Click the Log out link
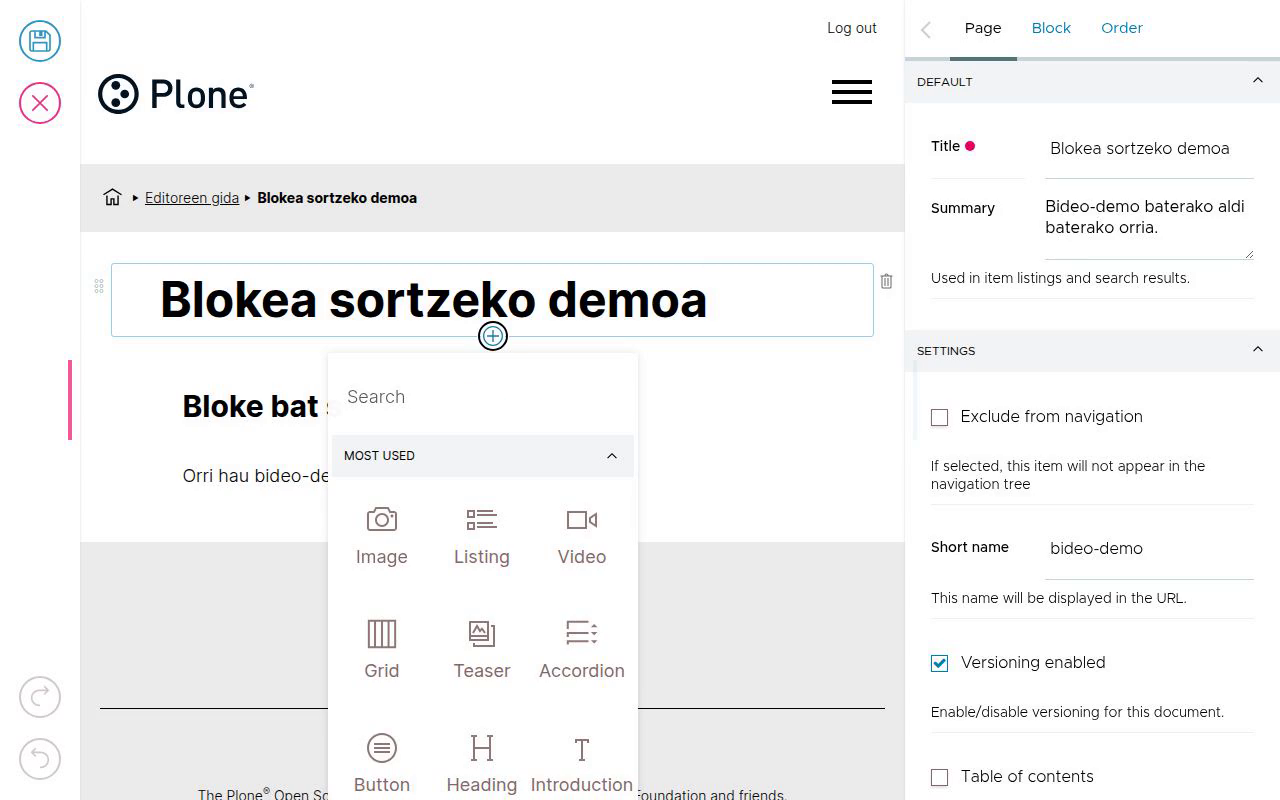1280x800 pixels. (852, 28)
